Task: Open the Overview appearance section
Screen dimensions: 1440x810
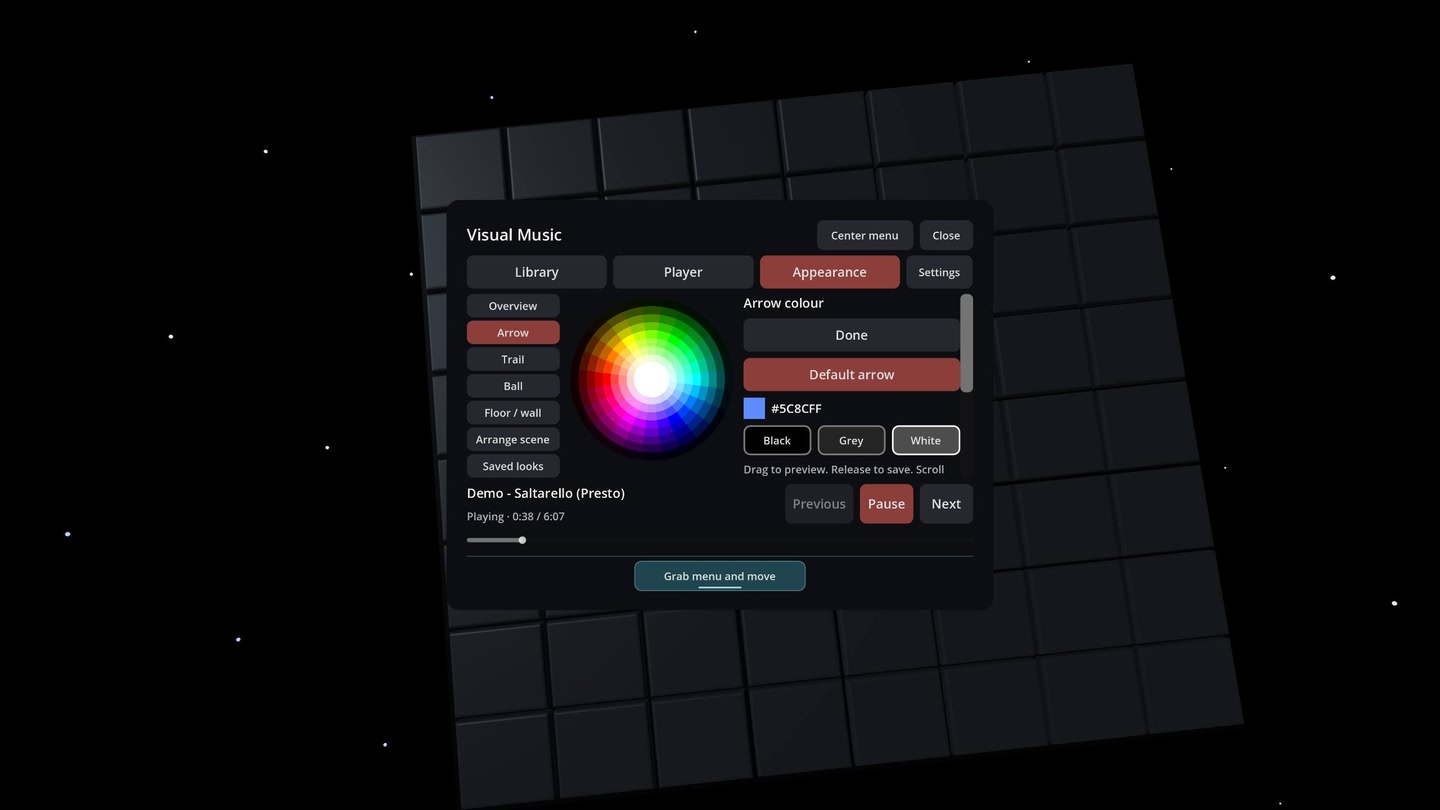Action: [513, 306]
